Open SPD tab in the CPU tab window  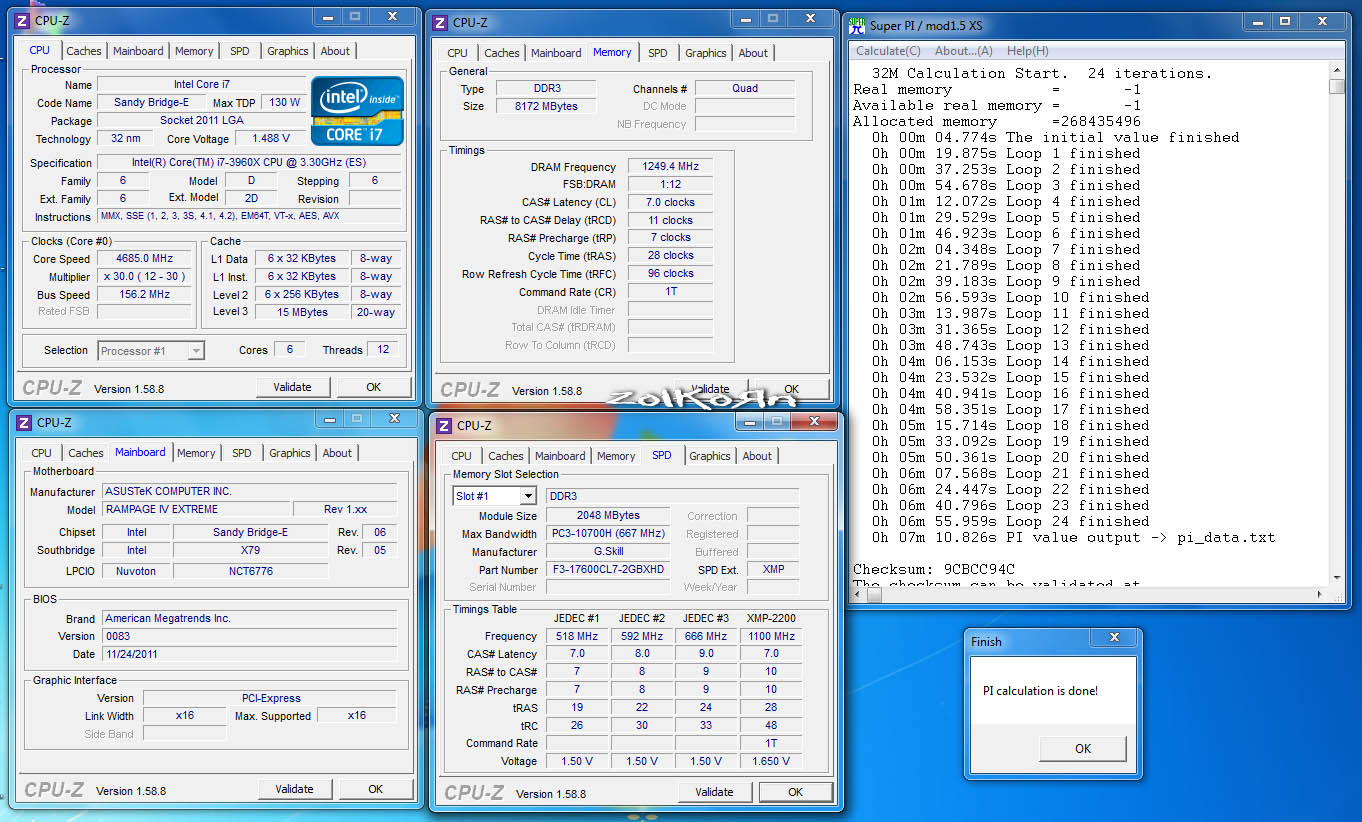pos(240,51)
